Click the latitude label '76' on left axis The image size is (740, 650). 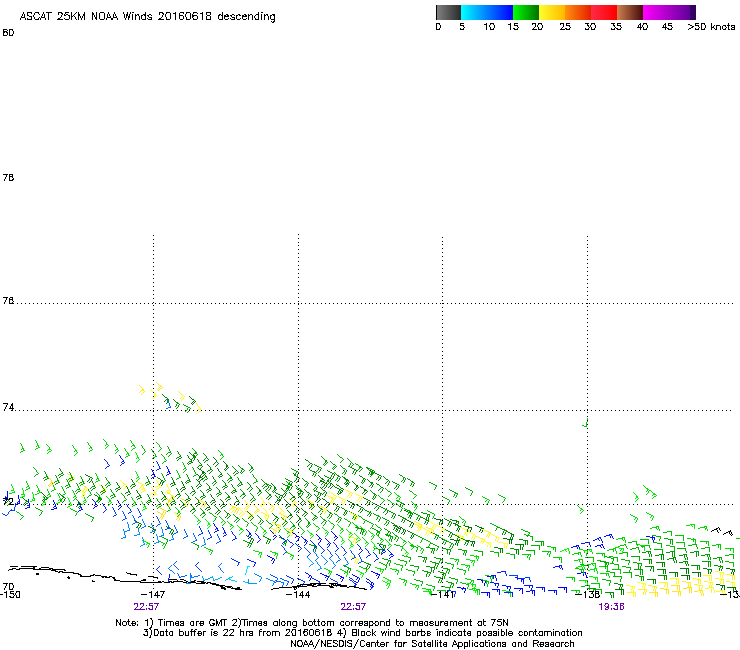coord(8,301)
